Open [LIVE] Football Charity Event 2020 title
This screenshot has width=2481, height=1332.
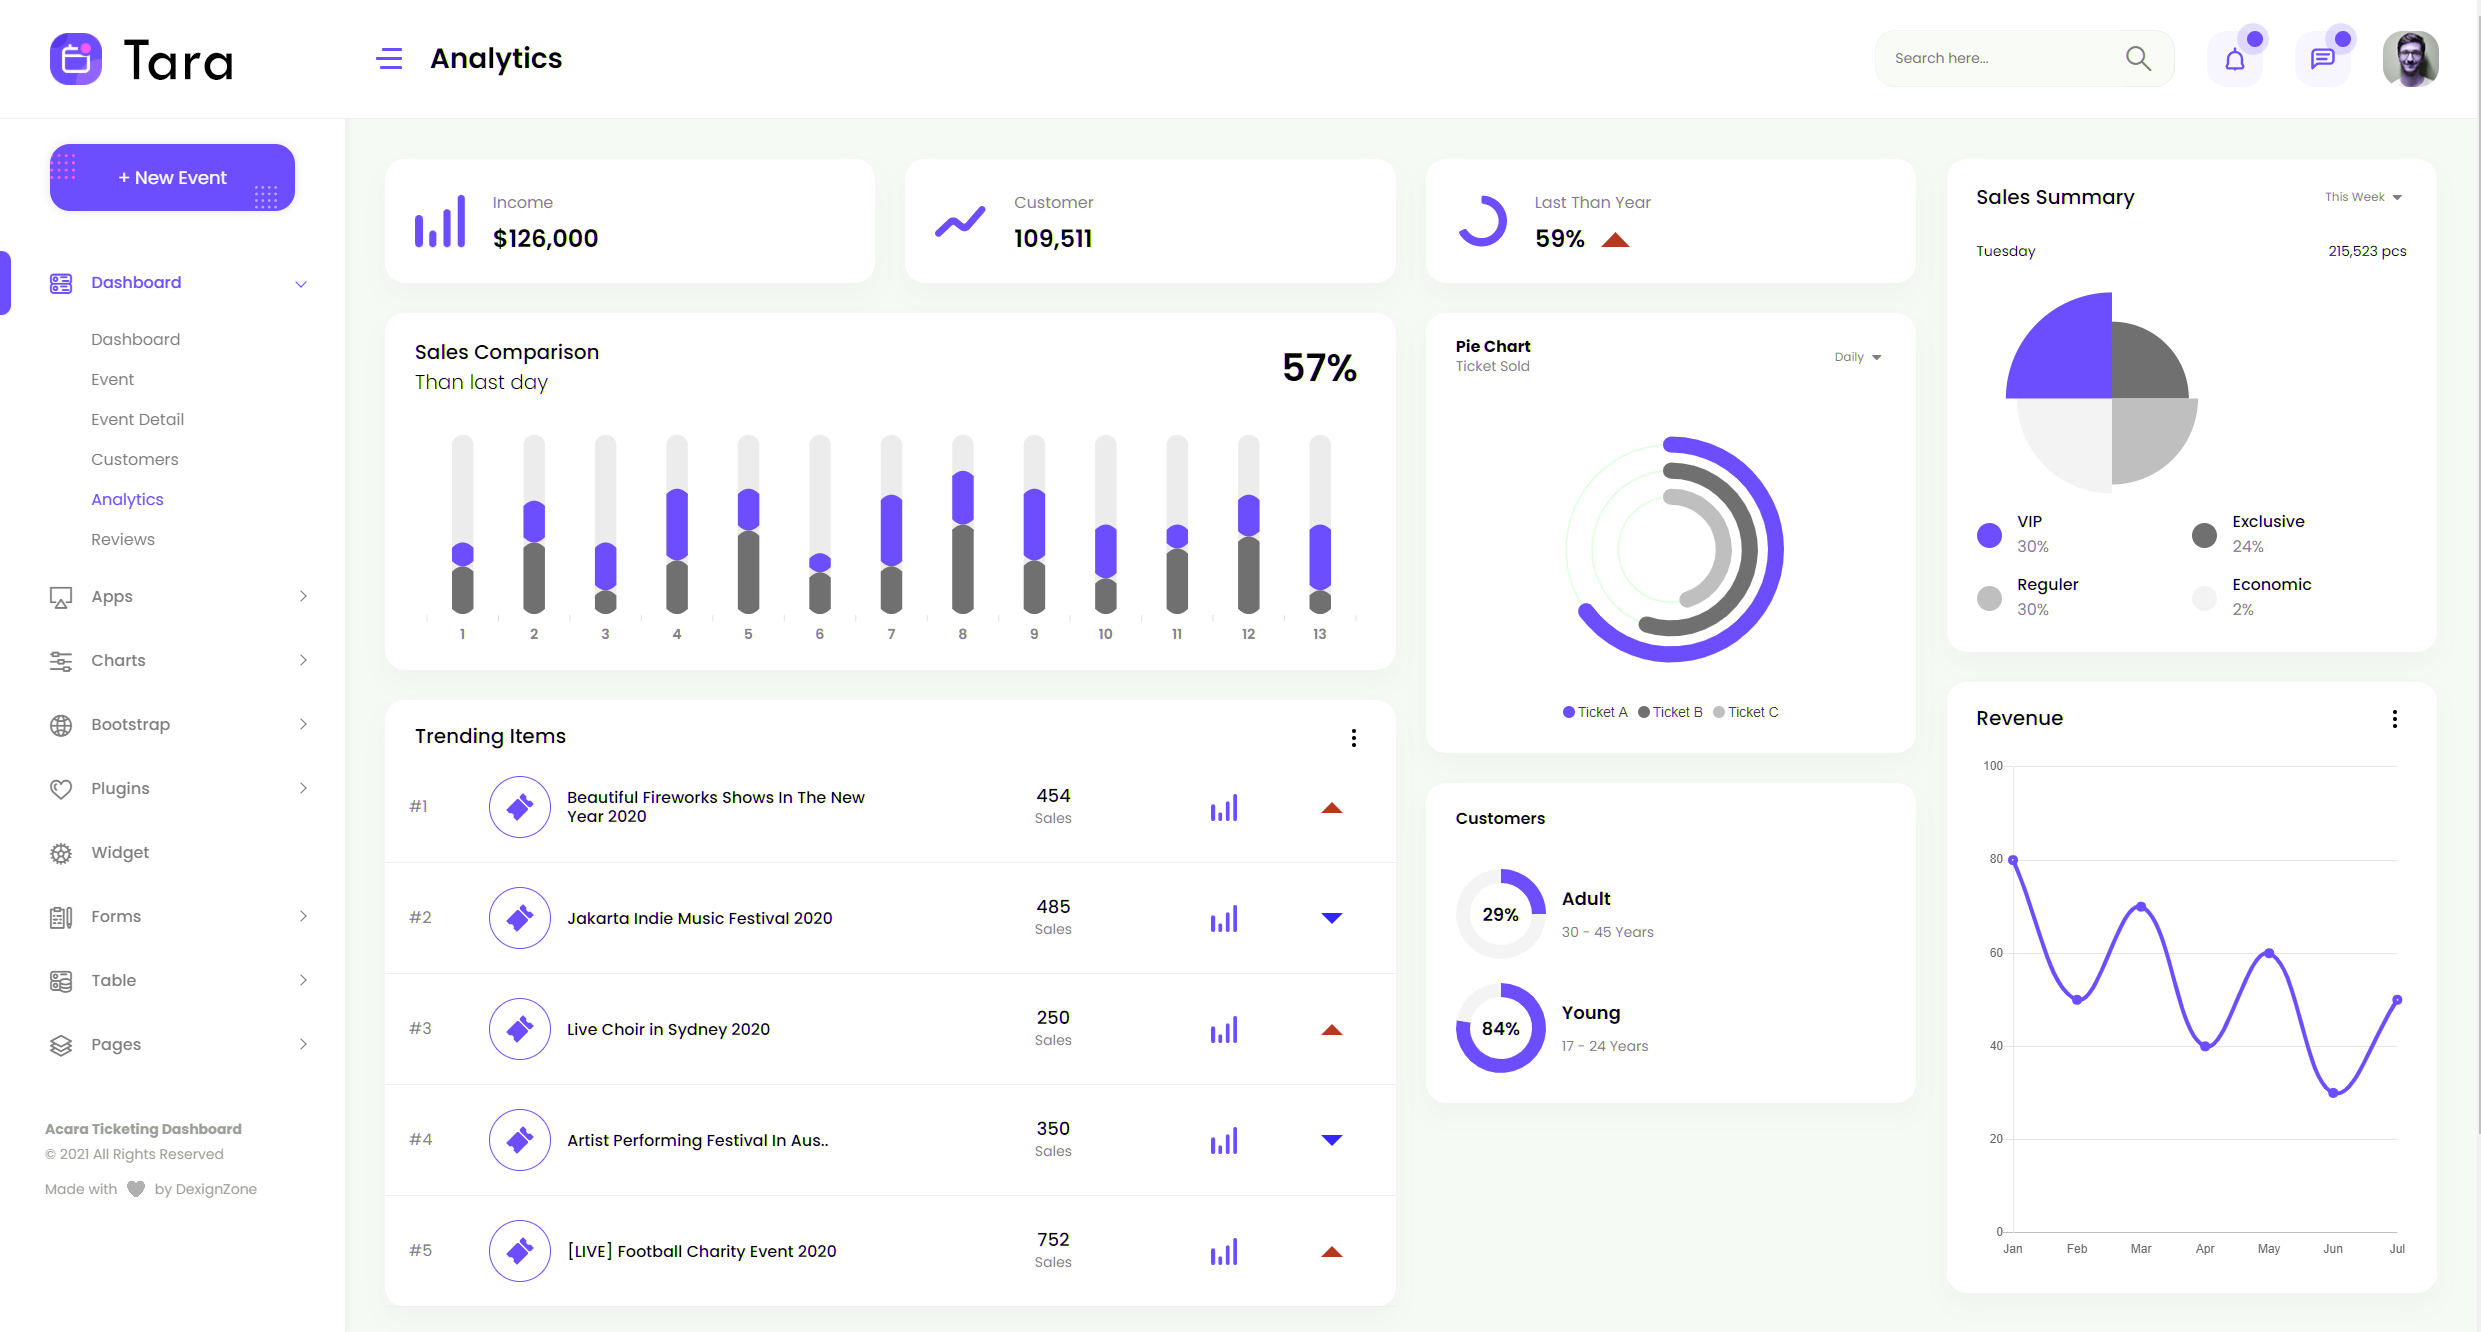[702, 1251]
